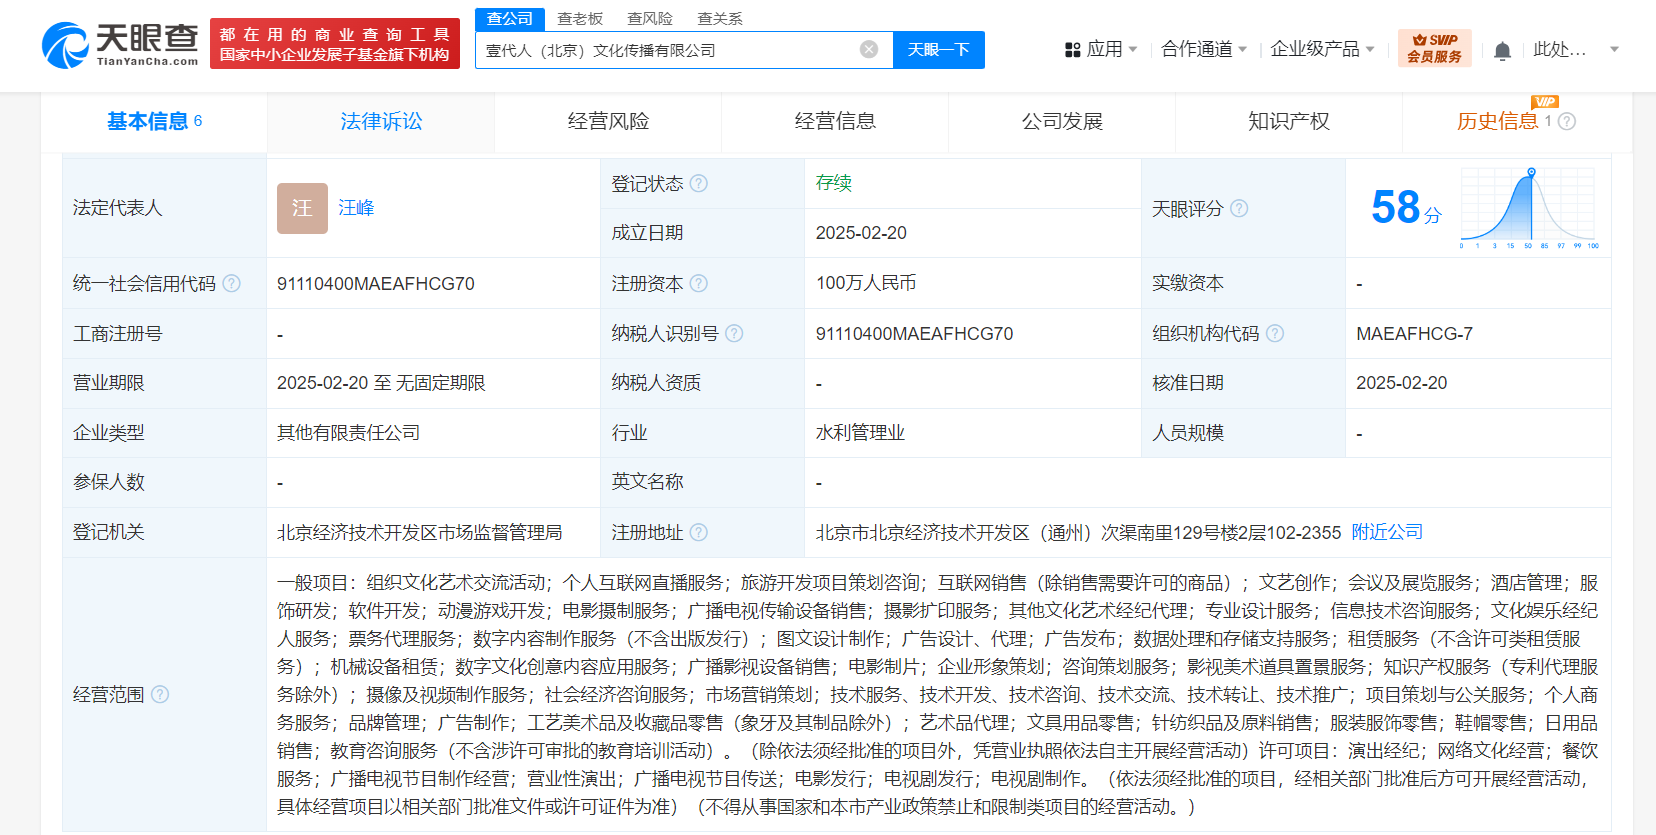Click the 100万人民币 registered capital value
1656x835 pixels.
(866, 283)
